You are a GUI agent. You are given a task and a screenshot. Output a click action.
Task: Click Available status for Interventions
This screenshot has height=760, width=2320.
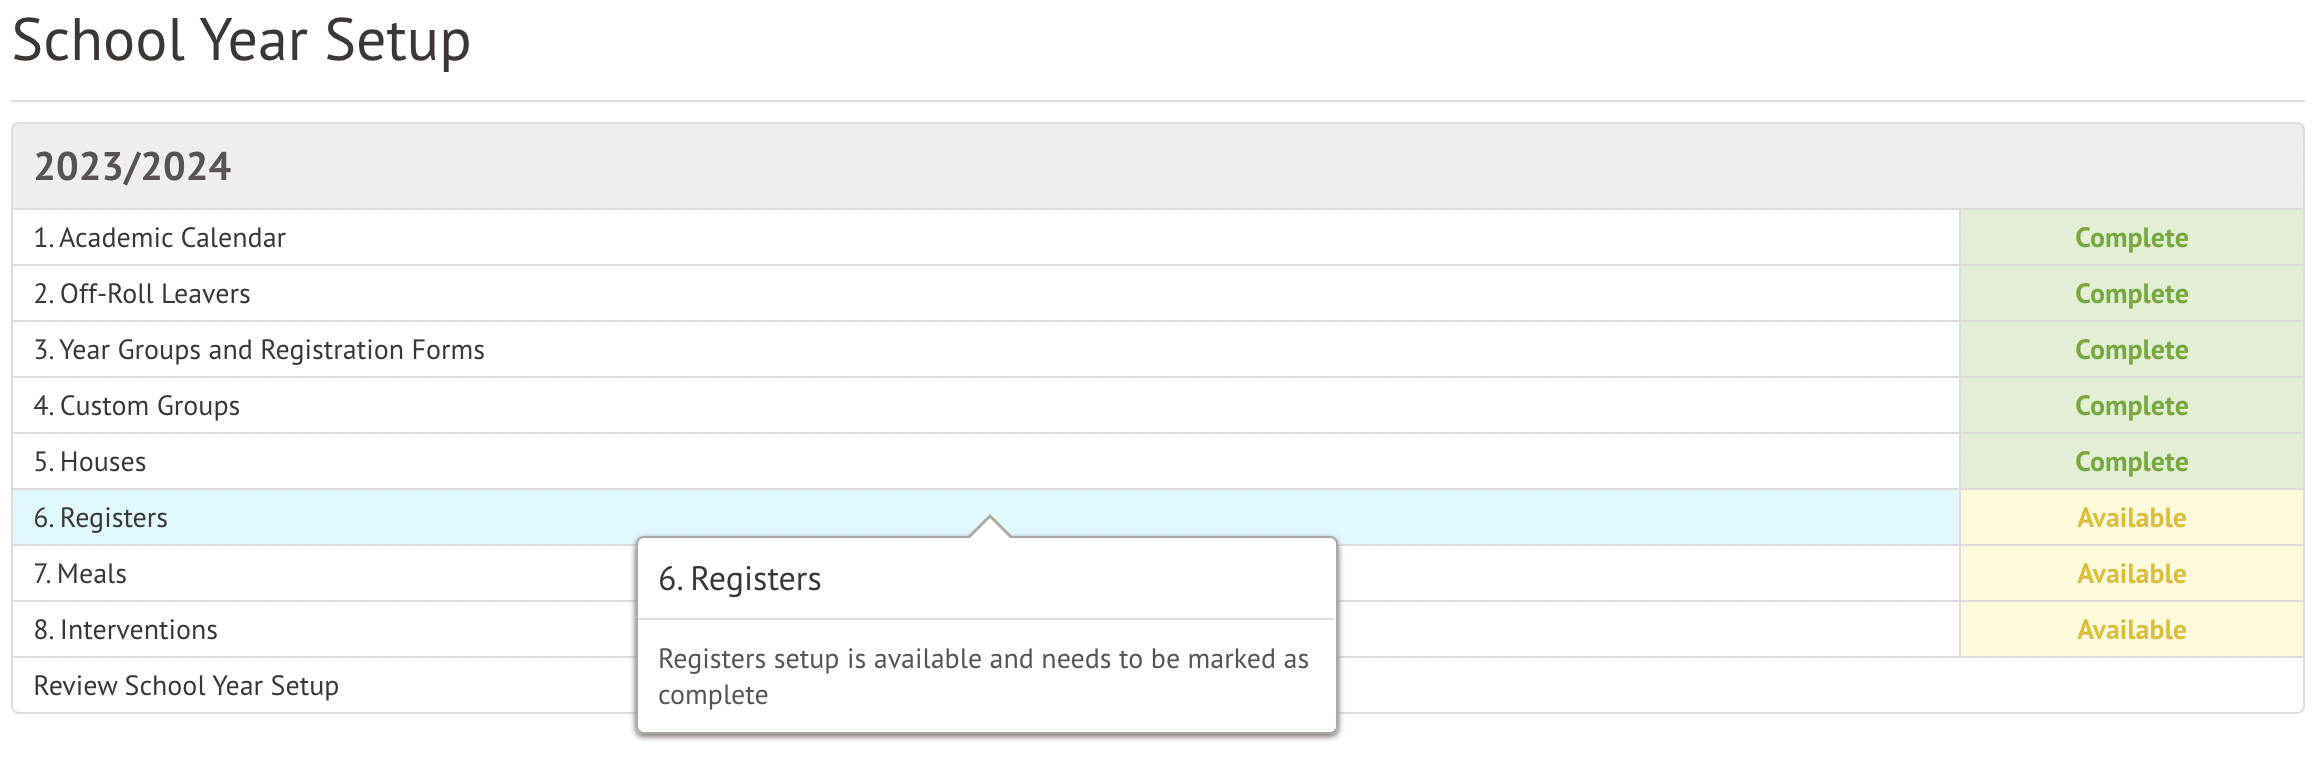pos(2131,630)
